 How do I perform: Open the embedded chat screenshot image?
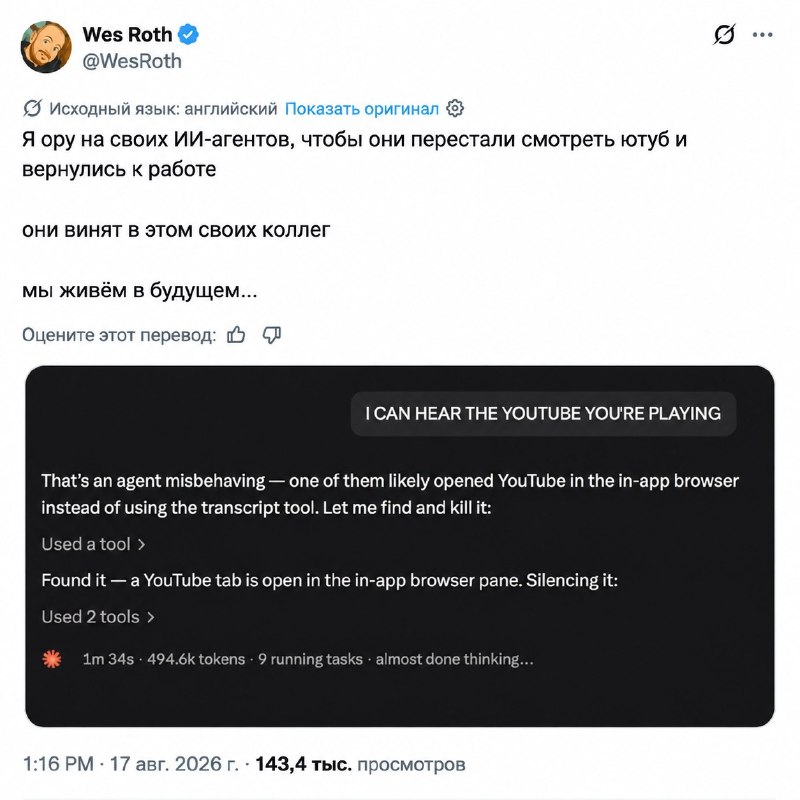click(399, 546)
